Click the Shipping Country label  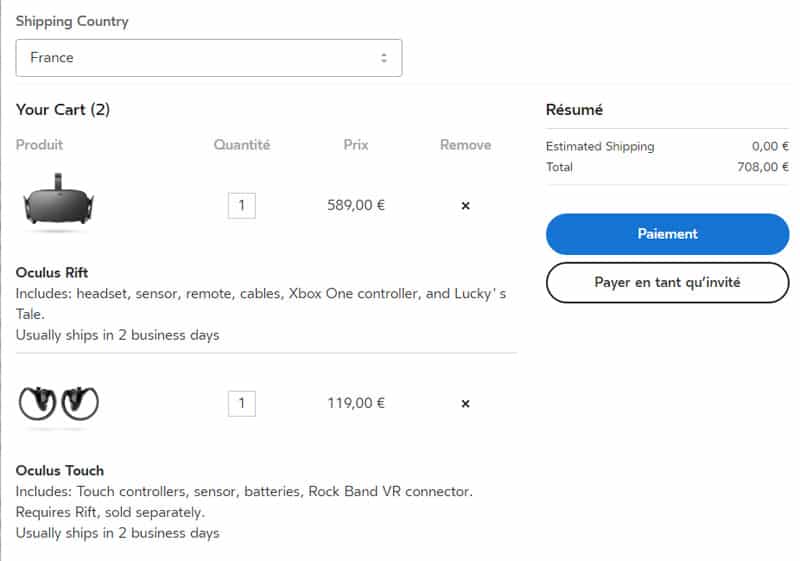click(72, 21)
